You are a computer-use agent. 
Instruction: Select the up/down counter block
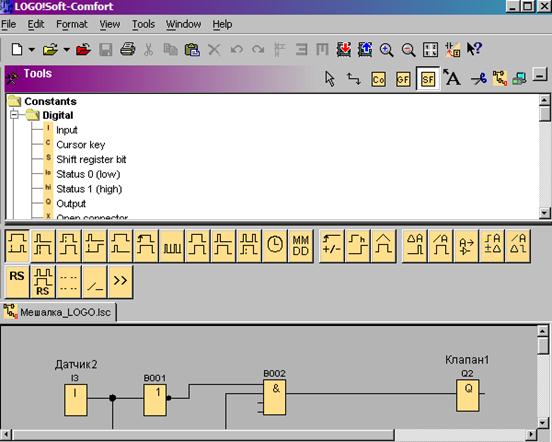[x=332, y=245]
